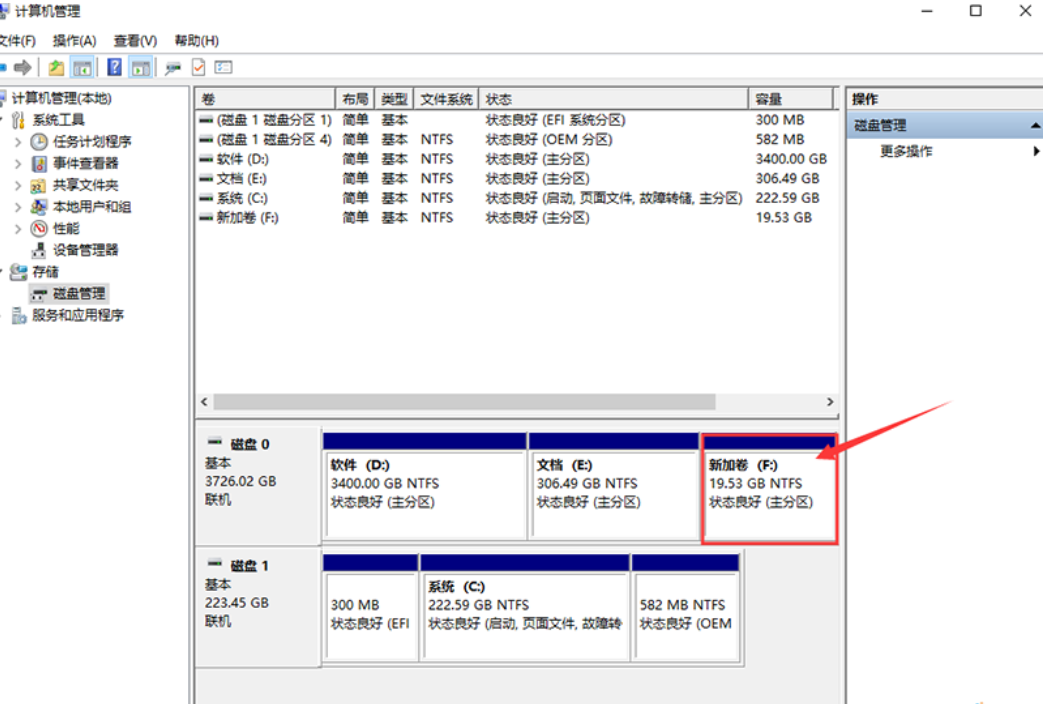The image size is (1046, 704).
Task: Click the 状态良好 (OEM 分区) status cell in the list
Action: pos(549,139)
